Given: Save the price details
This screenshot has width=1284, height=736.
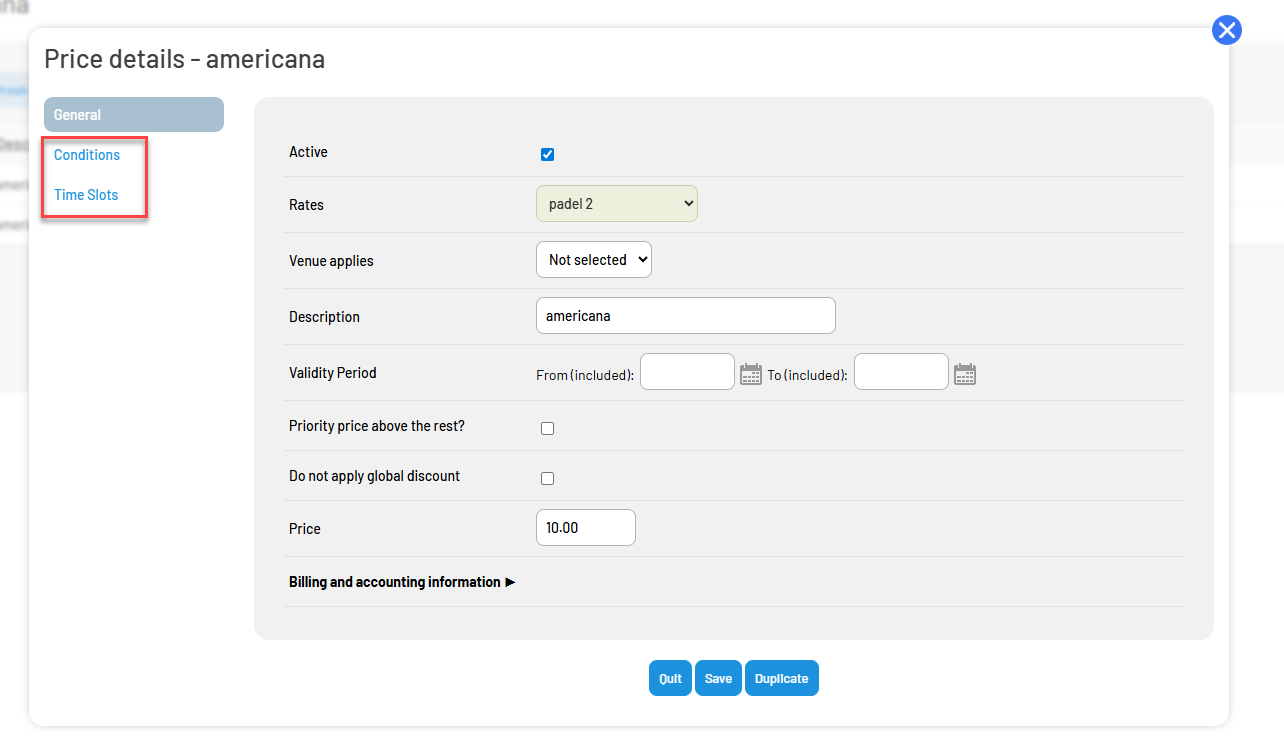Looking at the screenshot, I should point(718,678).
